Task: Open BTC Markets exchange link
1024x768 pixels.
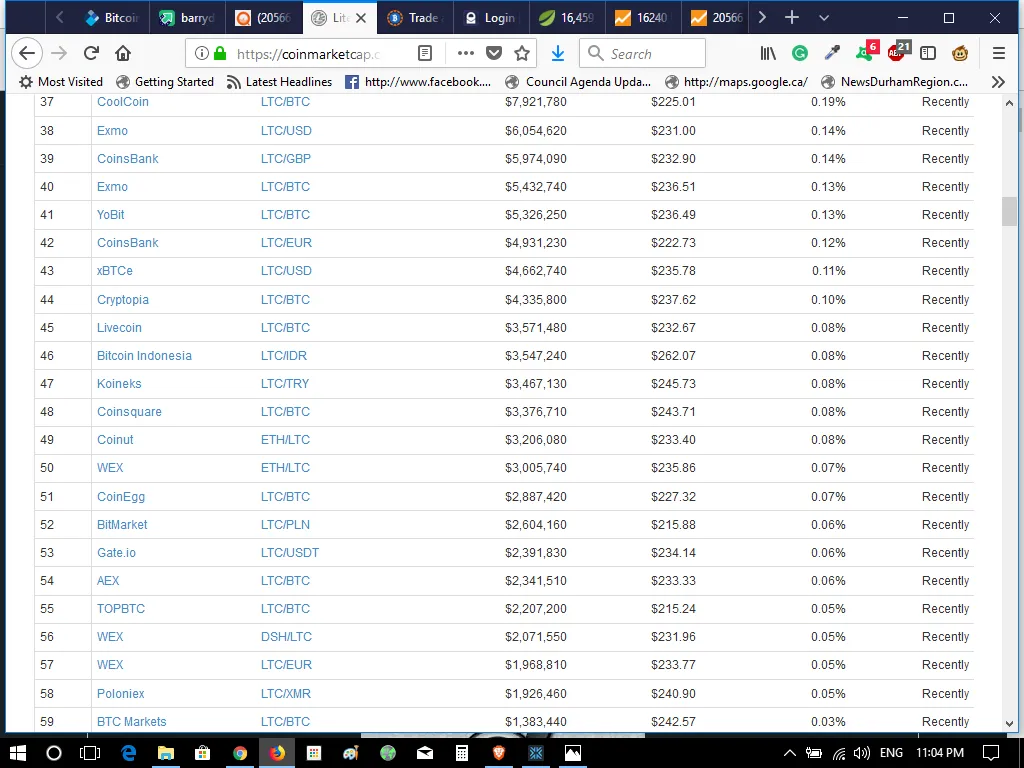Action: (x=132, y=722)
